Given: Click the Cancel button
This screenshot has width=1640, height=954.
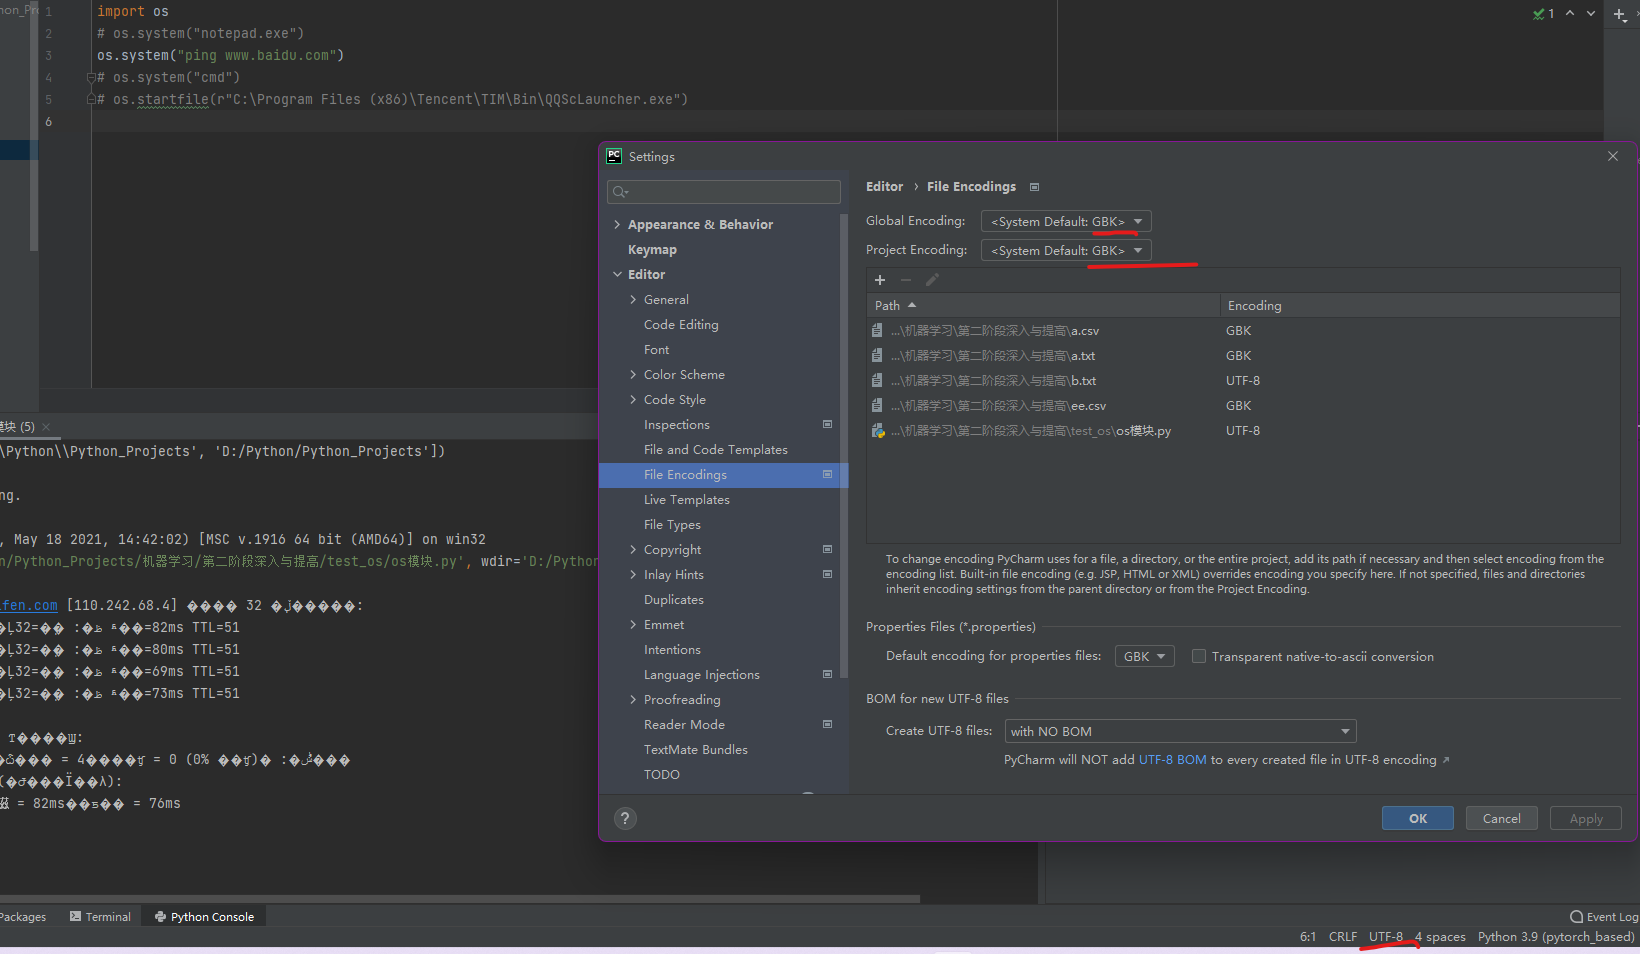Looking at the screenshot, I should [1502, 818].
